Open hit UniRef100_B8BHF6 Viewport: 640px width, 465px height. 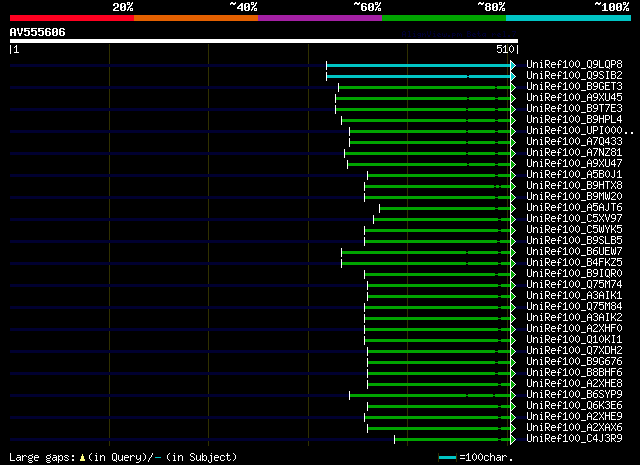(x=574, y=373)
